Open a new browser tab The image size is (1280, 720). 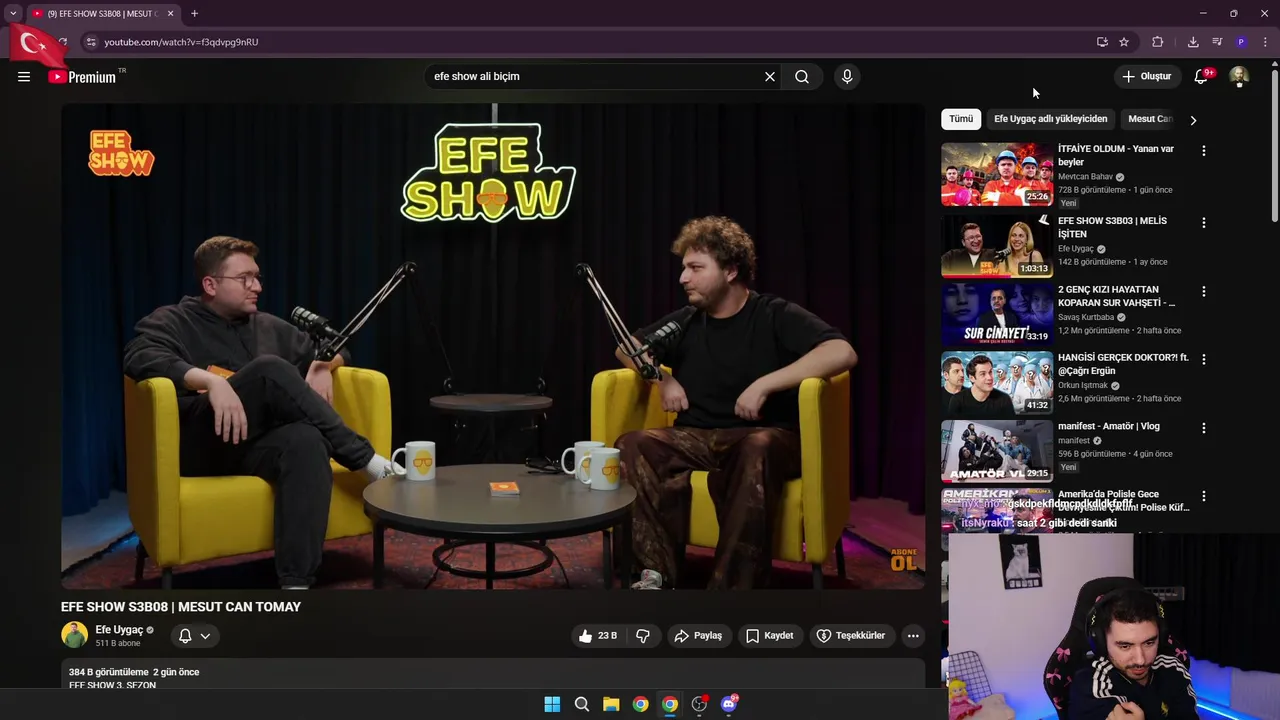tap(194, 13)
